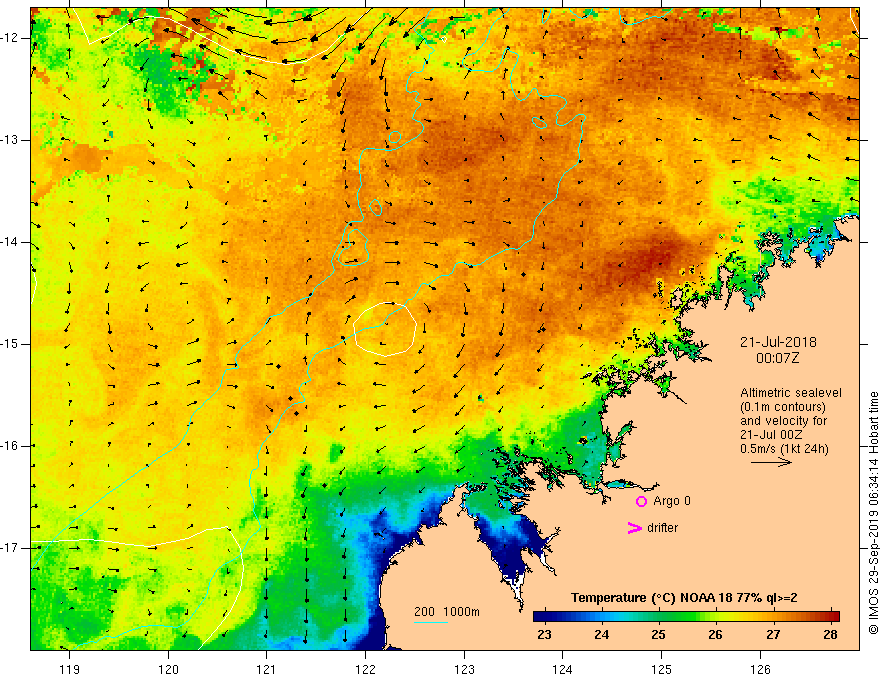Select the time text 00:07Z
Image resolution: width=880 pixels, height=680 pixels.
click(777, 358)
